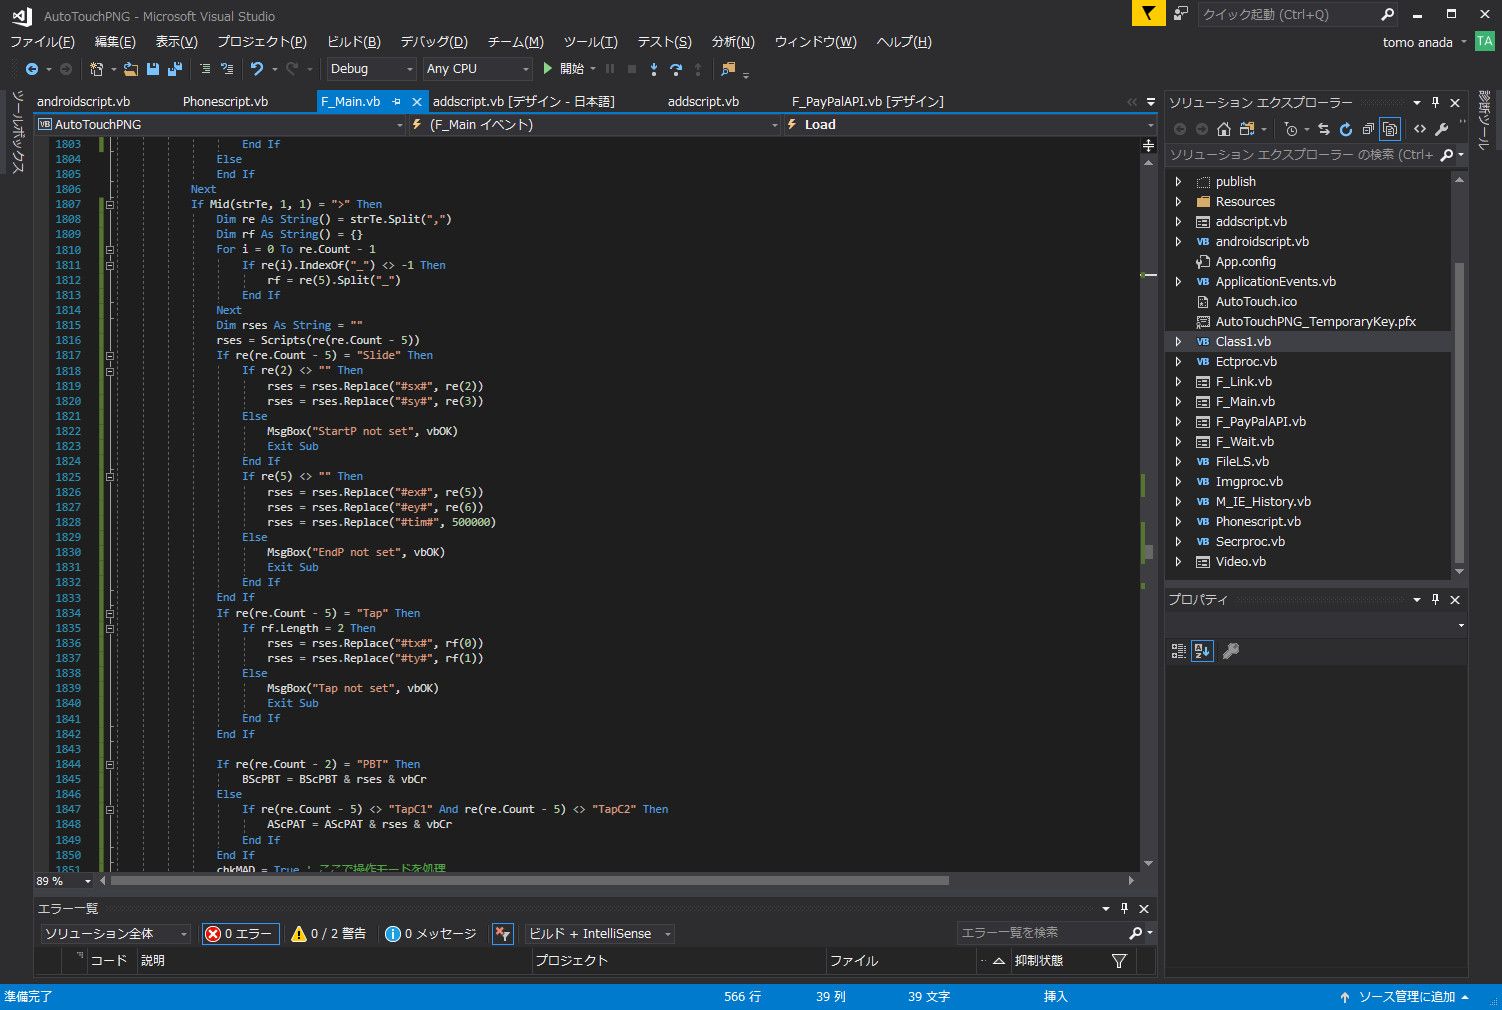
Task: Switch to the androidscript.vb tab
Action: (x=83, y=102)
